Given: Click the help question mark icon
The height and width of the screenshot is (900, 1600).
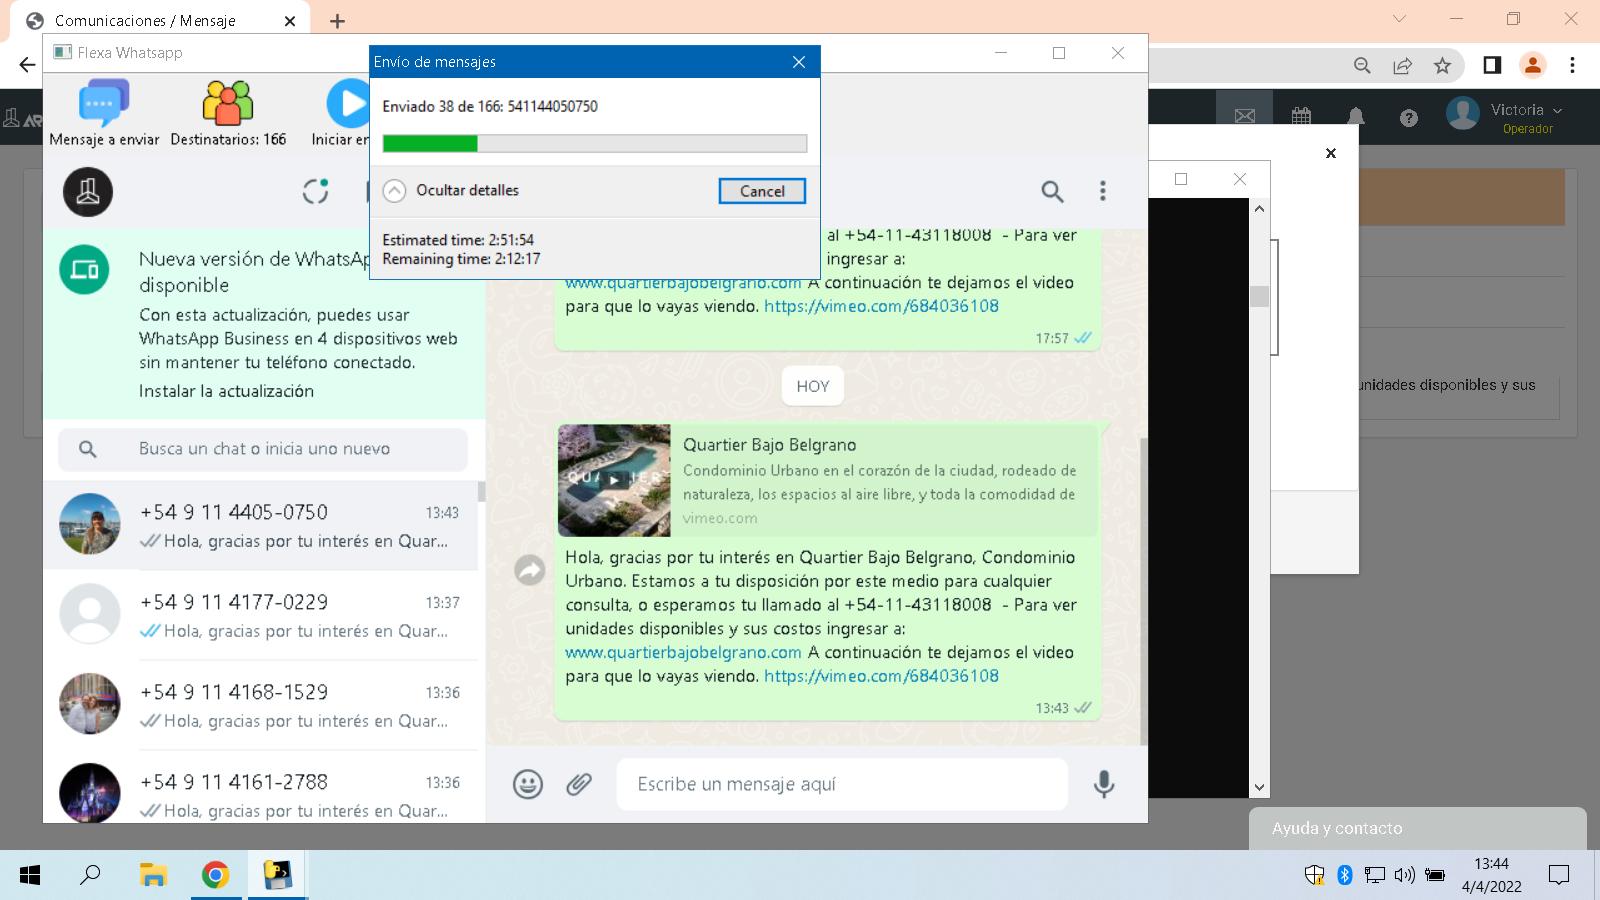Looking at the screenshot, I should (x=1409, y=118).
